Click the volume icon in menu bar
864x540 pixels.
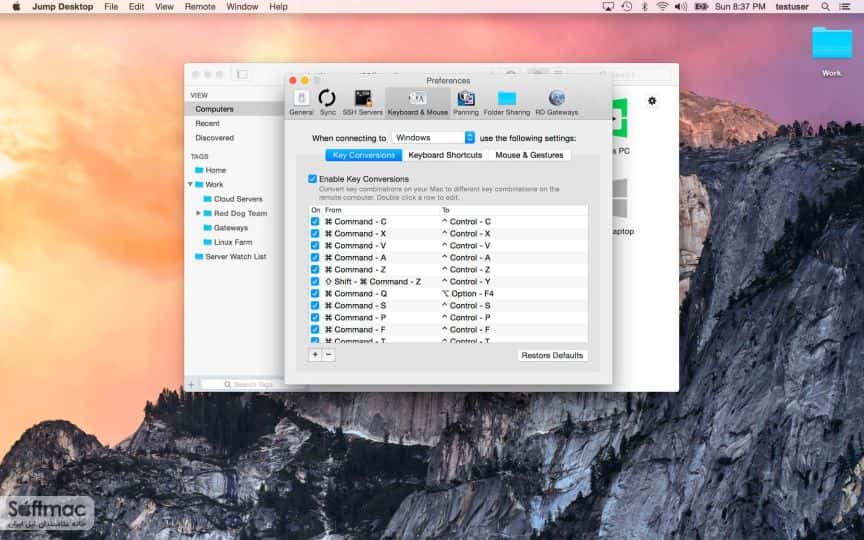click(x=681, y=7)
